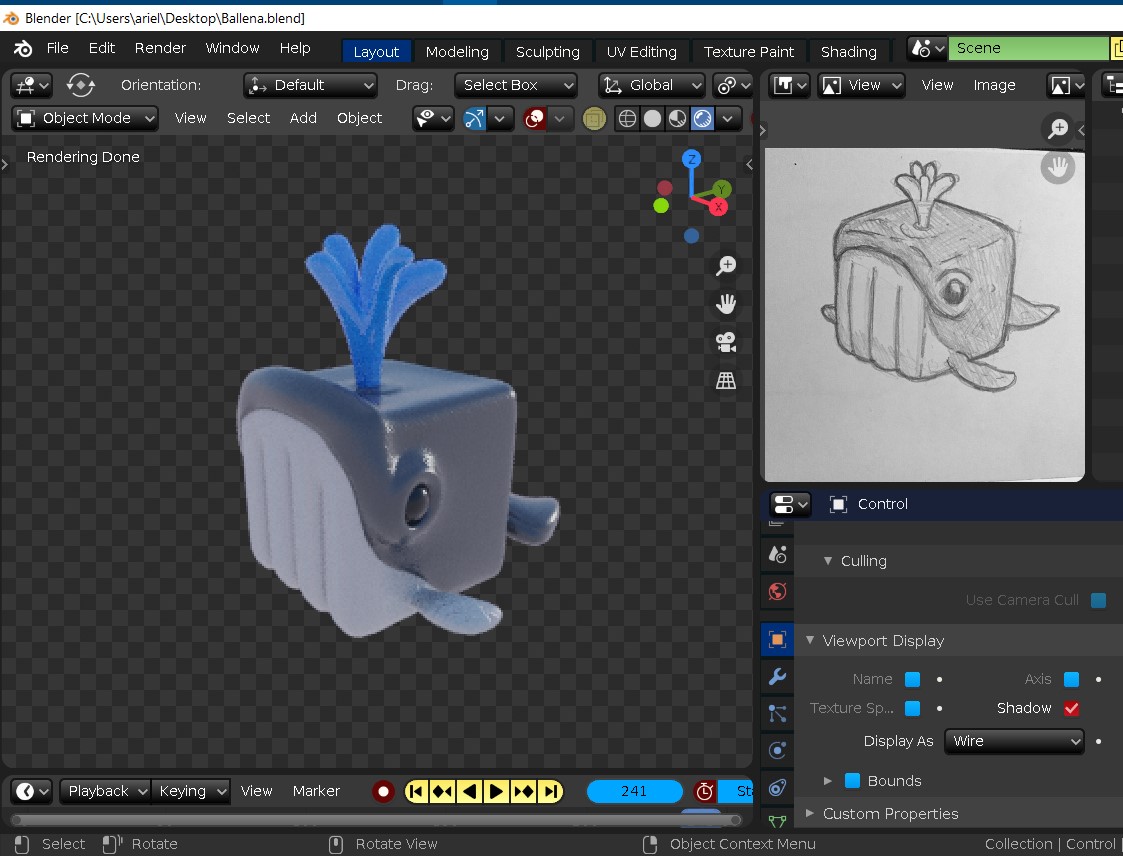Select the Modifier properties wrench icon

pos(776,677)
